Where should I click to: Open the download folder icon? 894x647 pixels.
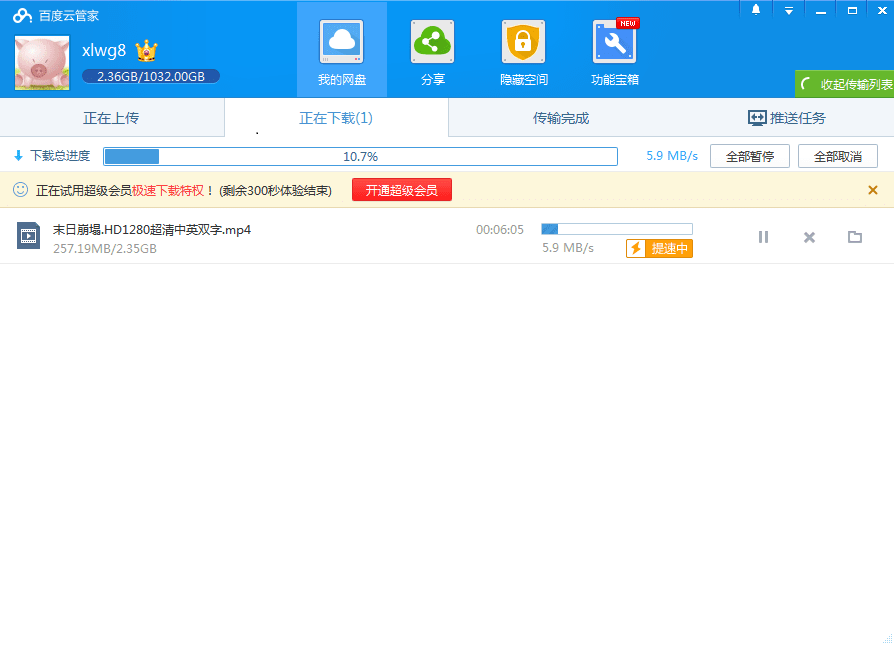[x=855, y=237]
